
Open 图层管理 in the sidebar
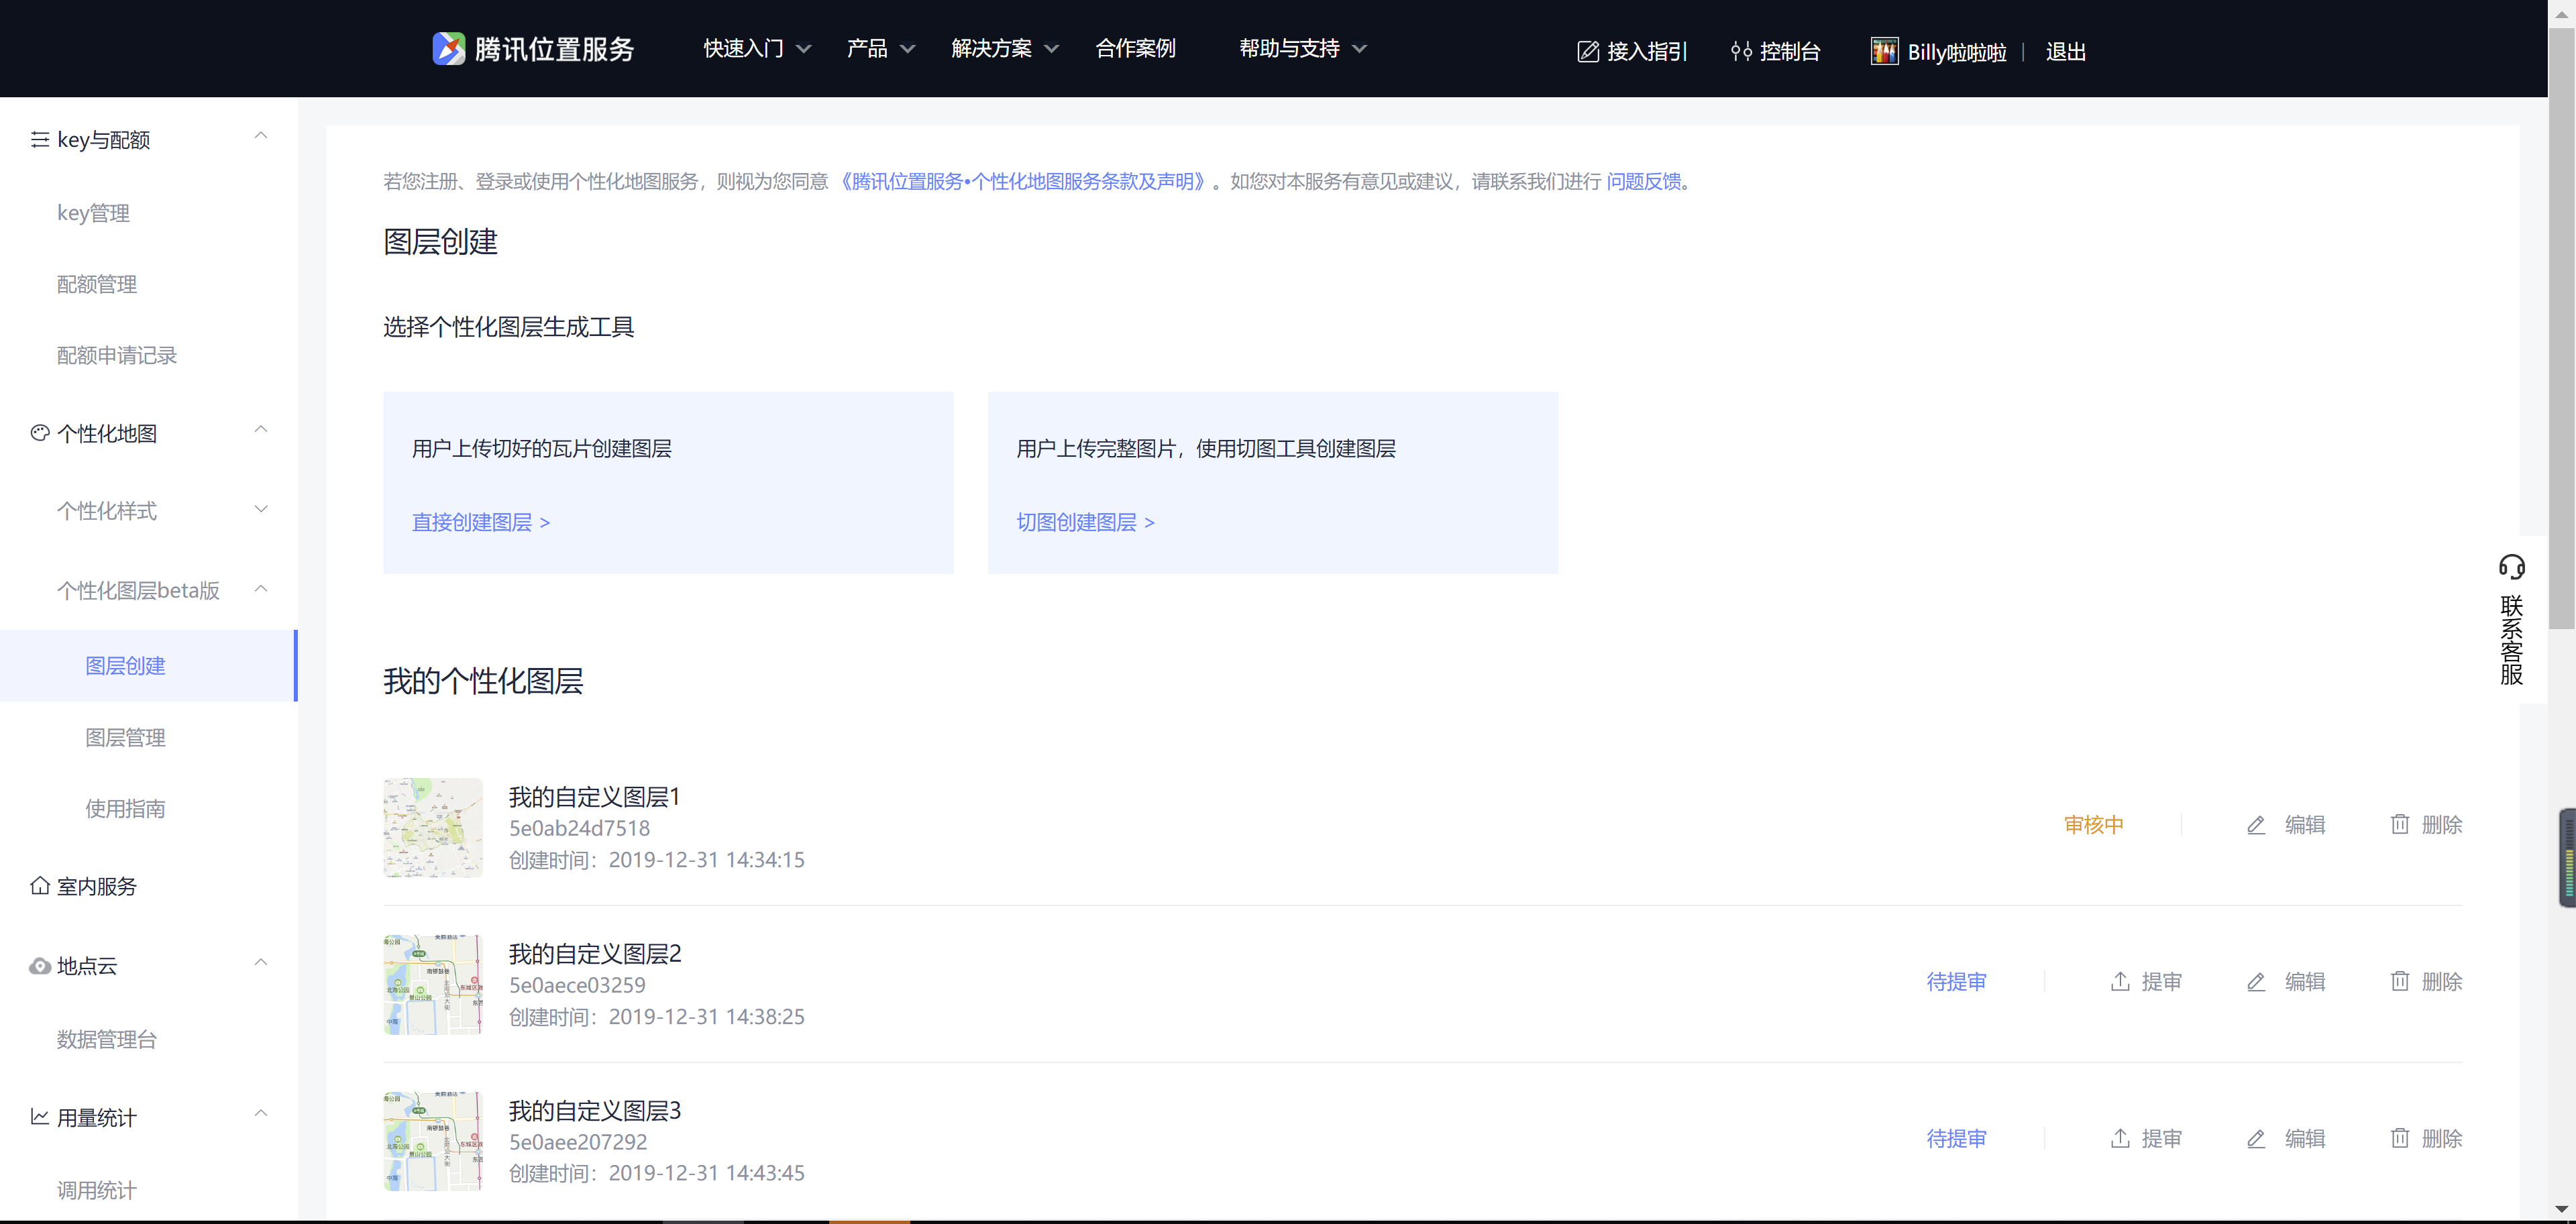click(x=125, y=738)
